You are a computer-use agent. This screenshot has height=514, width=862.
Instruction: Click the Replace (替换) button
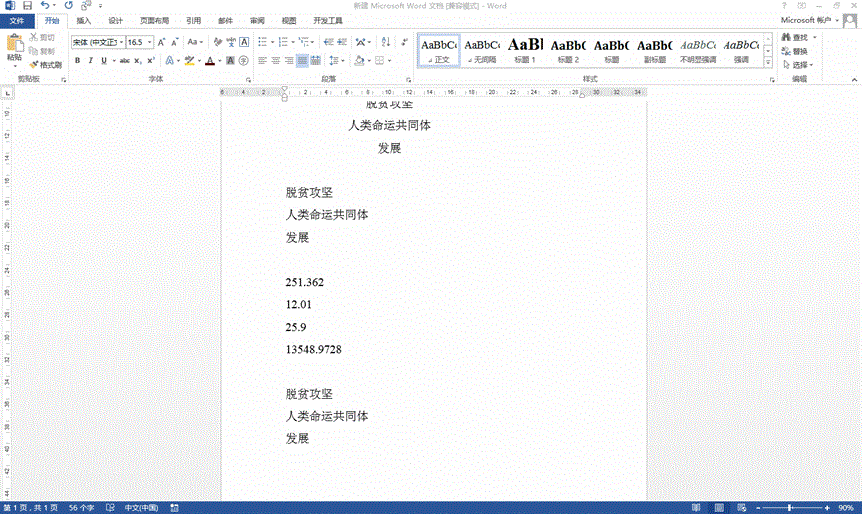point(797,51)
